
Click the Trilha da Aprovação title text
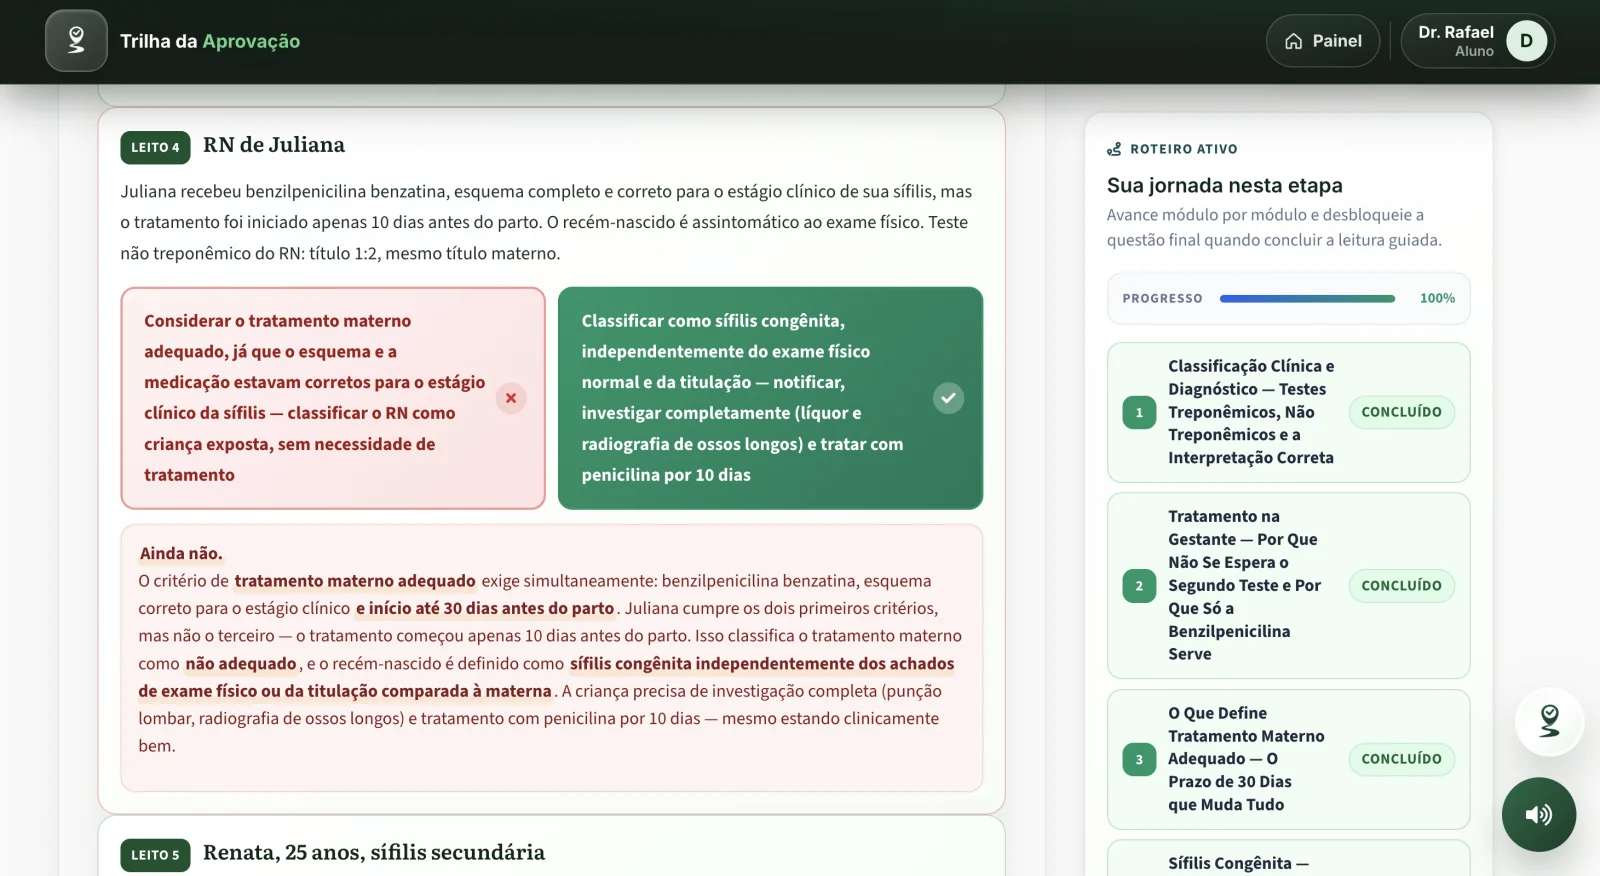point(210,41)
